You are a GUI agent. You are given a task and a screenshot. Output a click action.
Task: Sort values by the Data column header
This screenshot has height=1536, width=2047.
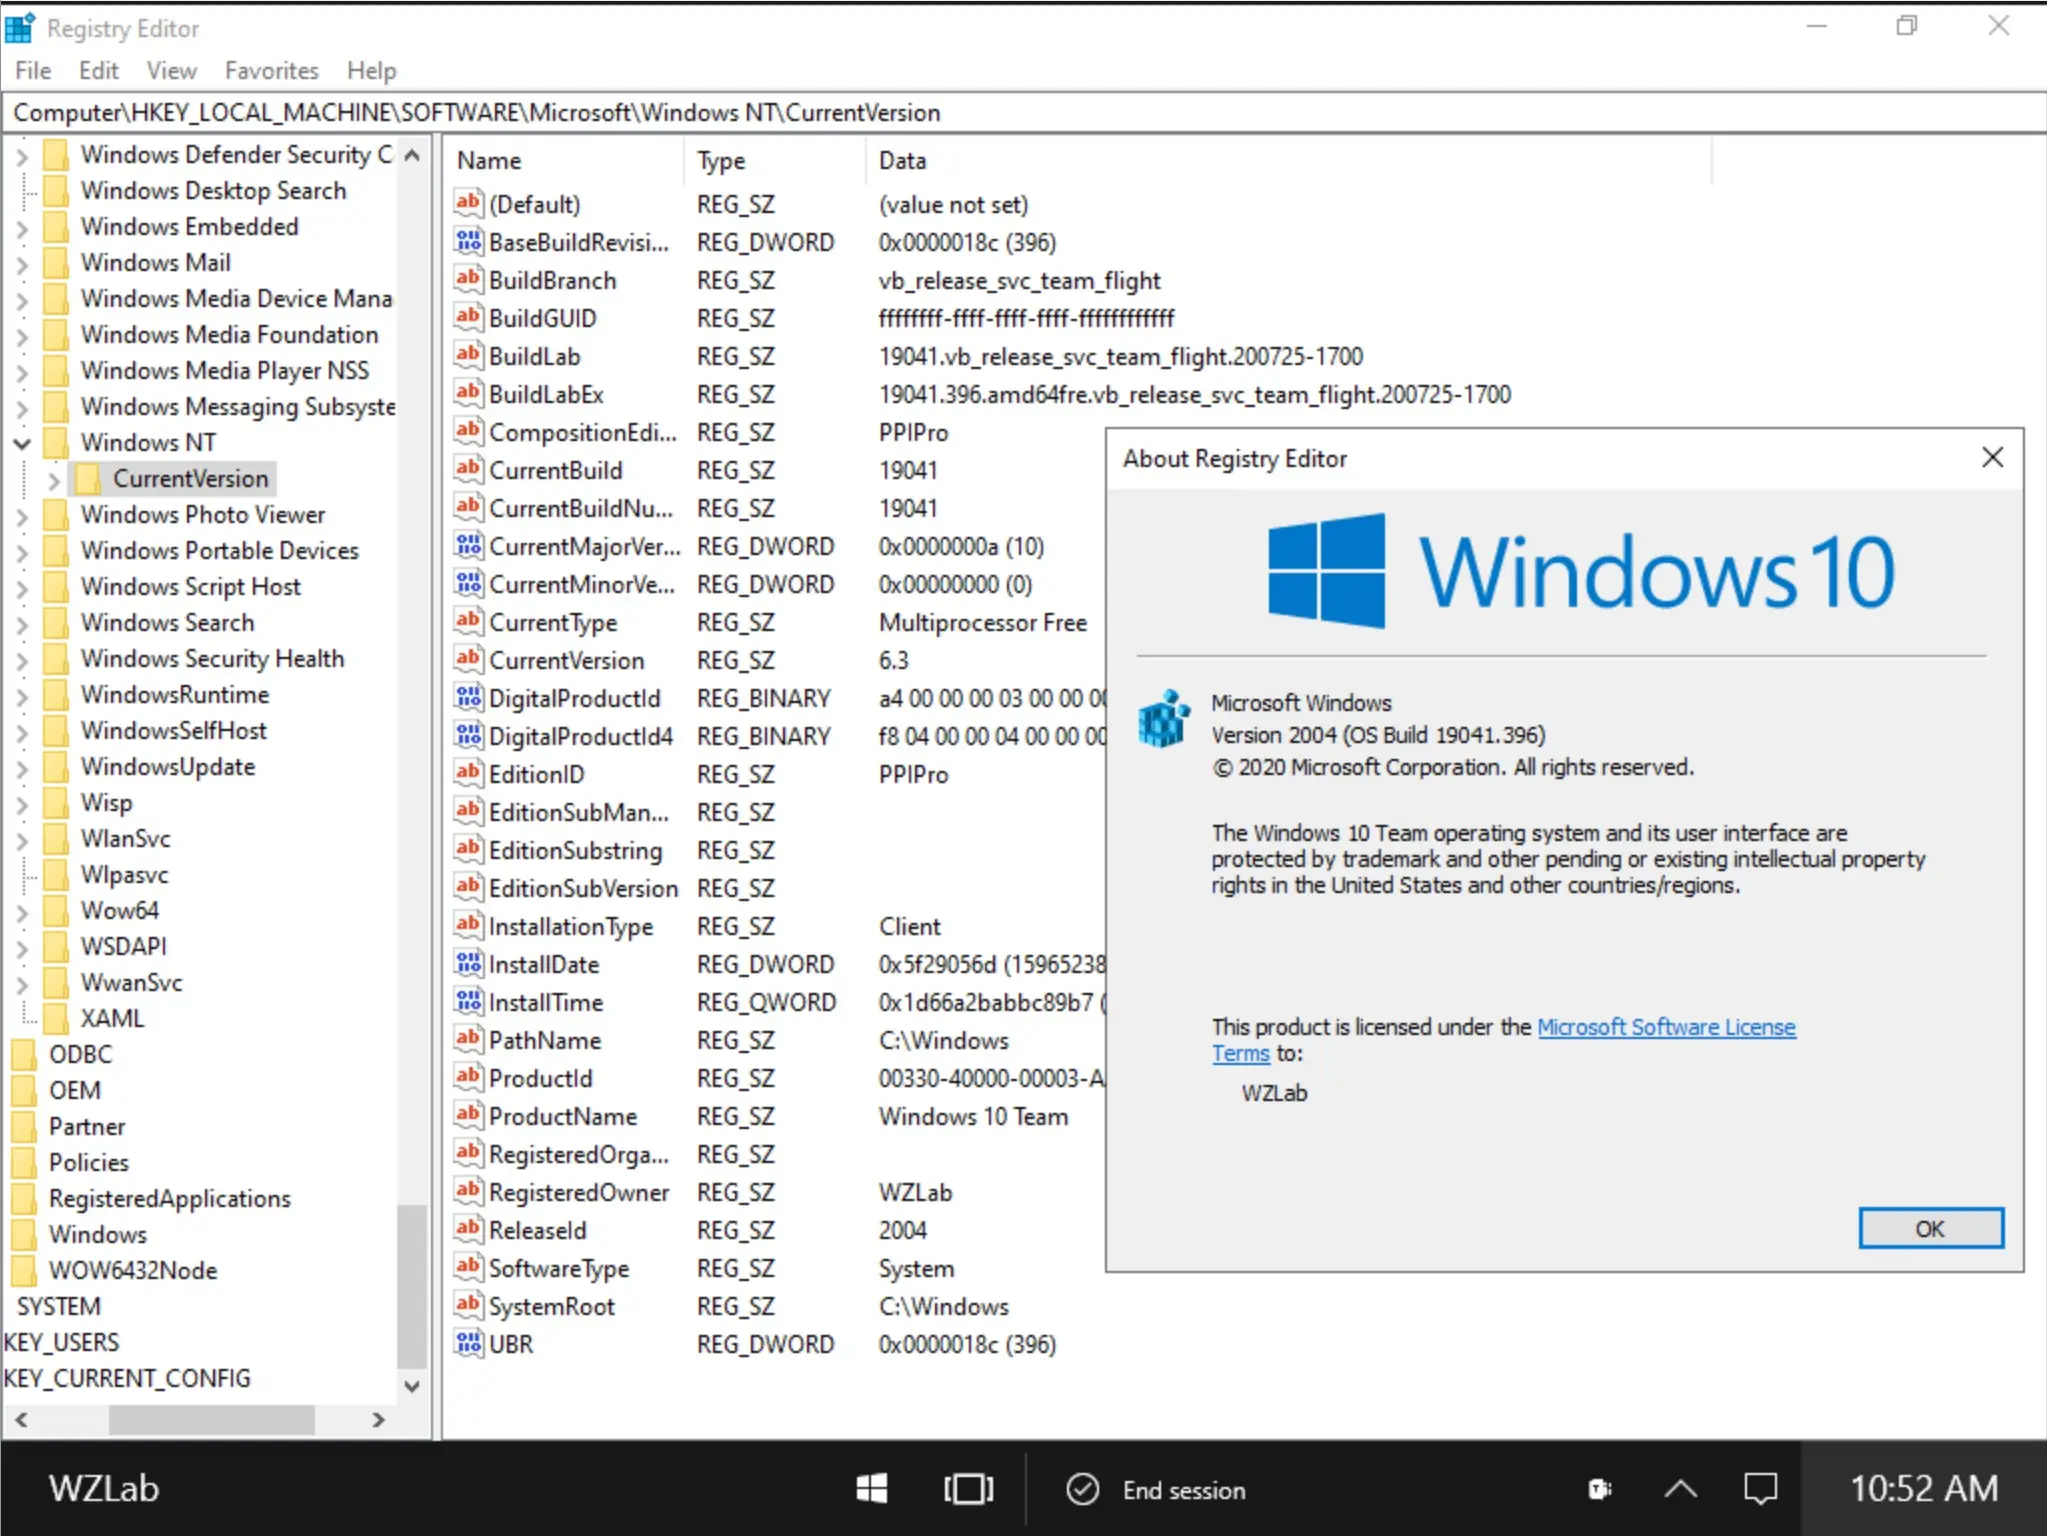(x=1288, y=160)
